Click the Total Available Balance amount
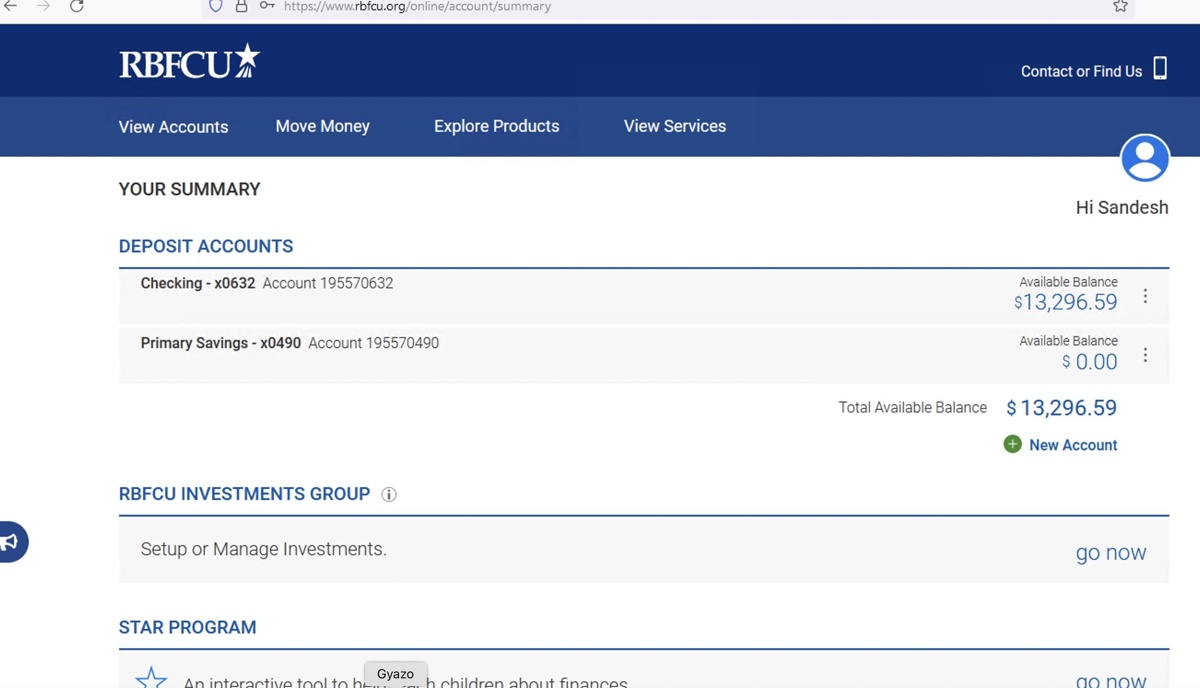Screen dimensions: 1200x688 1062,408
